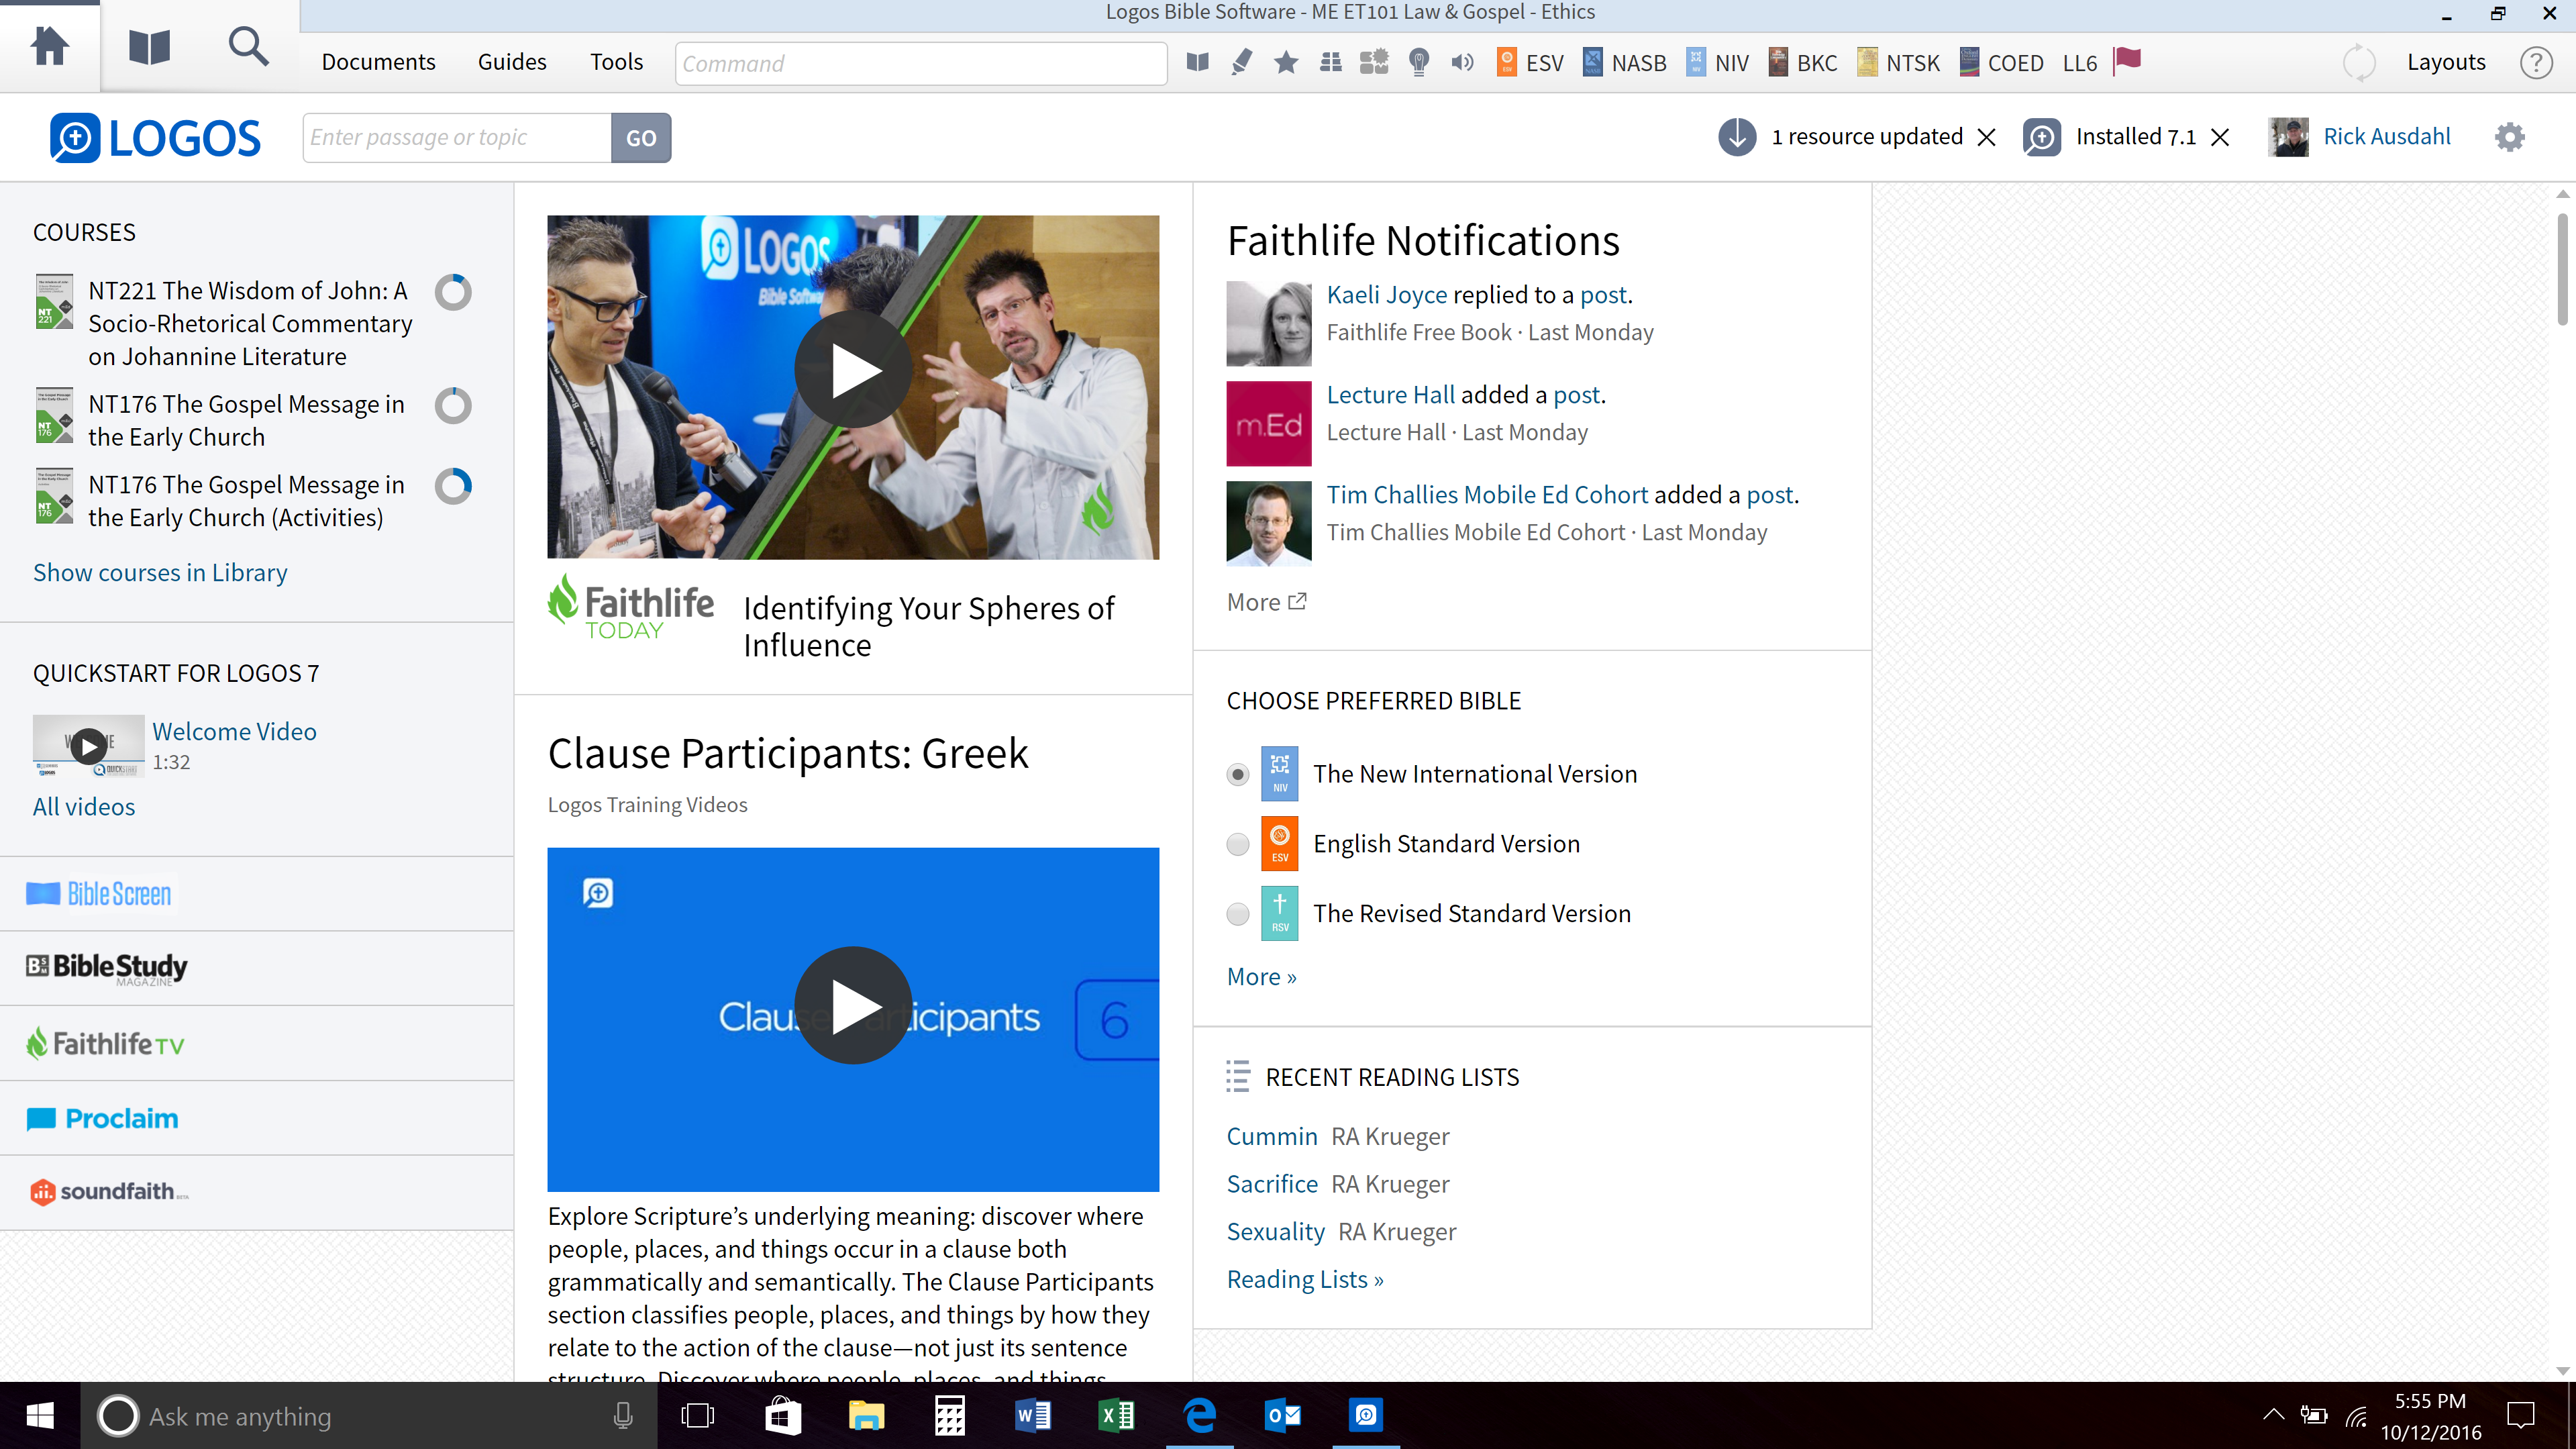Open the Library book icon
The height and width of the screenshot is (1449, 2576).
(x=150, y=47)
